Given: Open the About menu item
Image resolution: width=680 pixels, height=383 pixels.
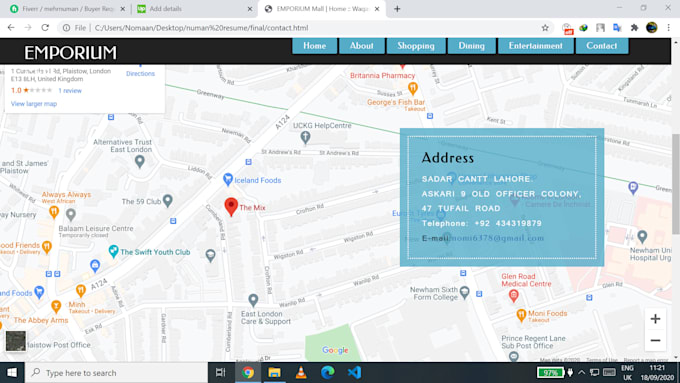Looking at the screenshot, I should point(362,46).
